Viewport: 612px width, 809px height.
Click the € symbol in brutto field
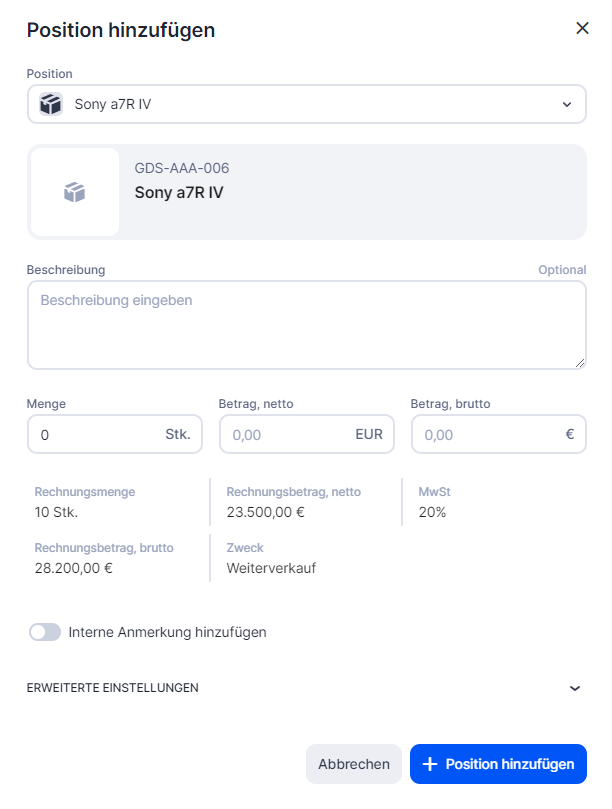(569, 435)
